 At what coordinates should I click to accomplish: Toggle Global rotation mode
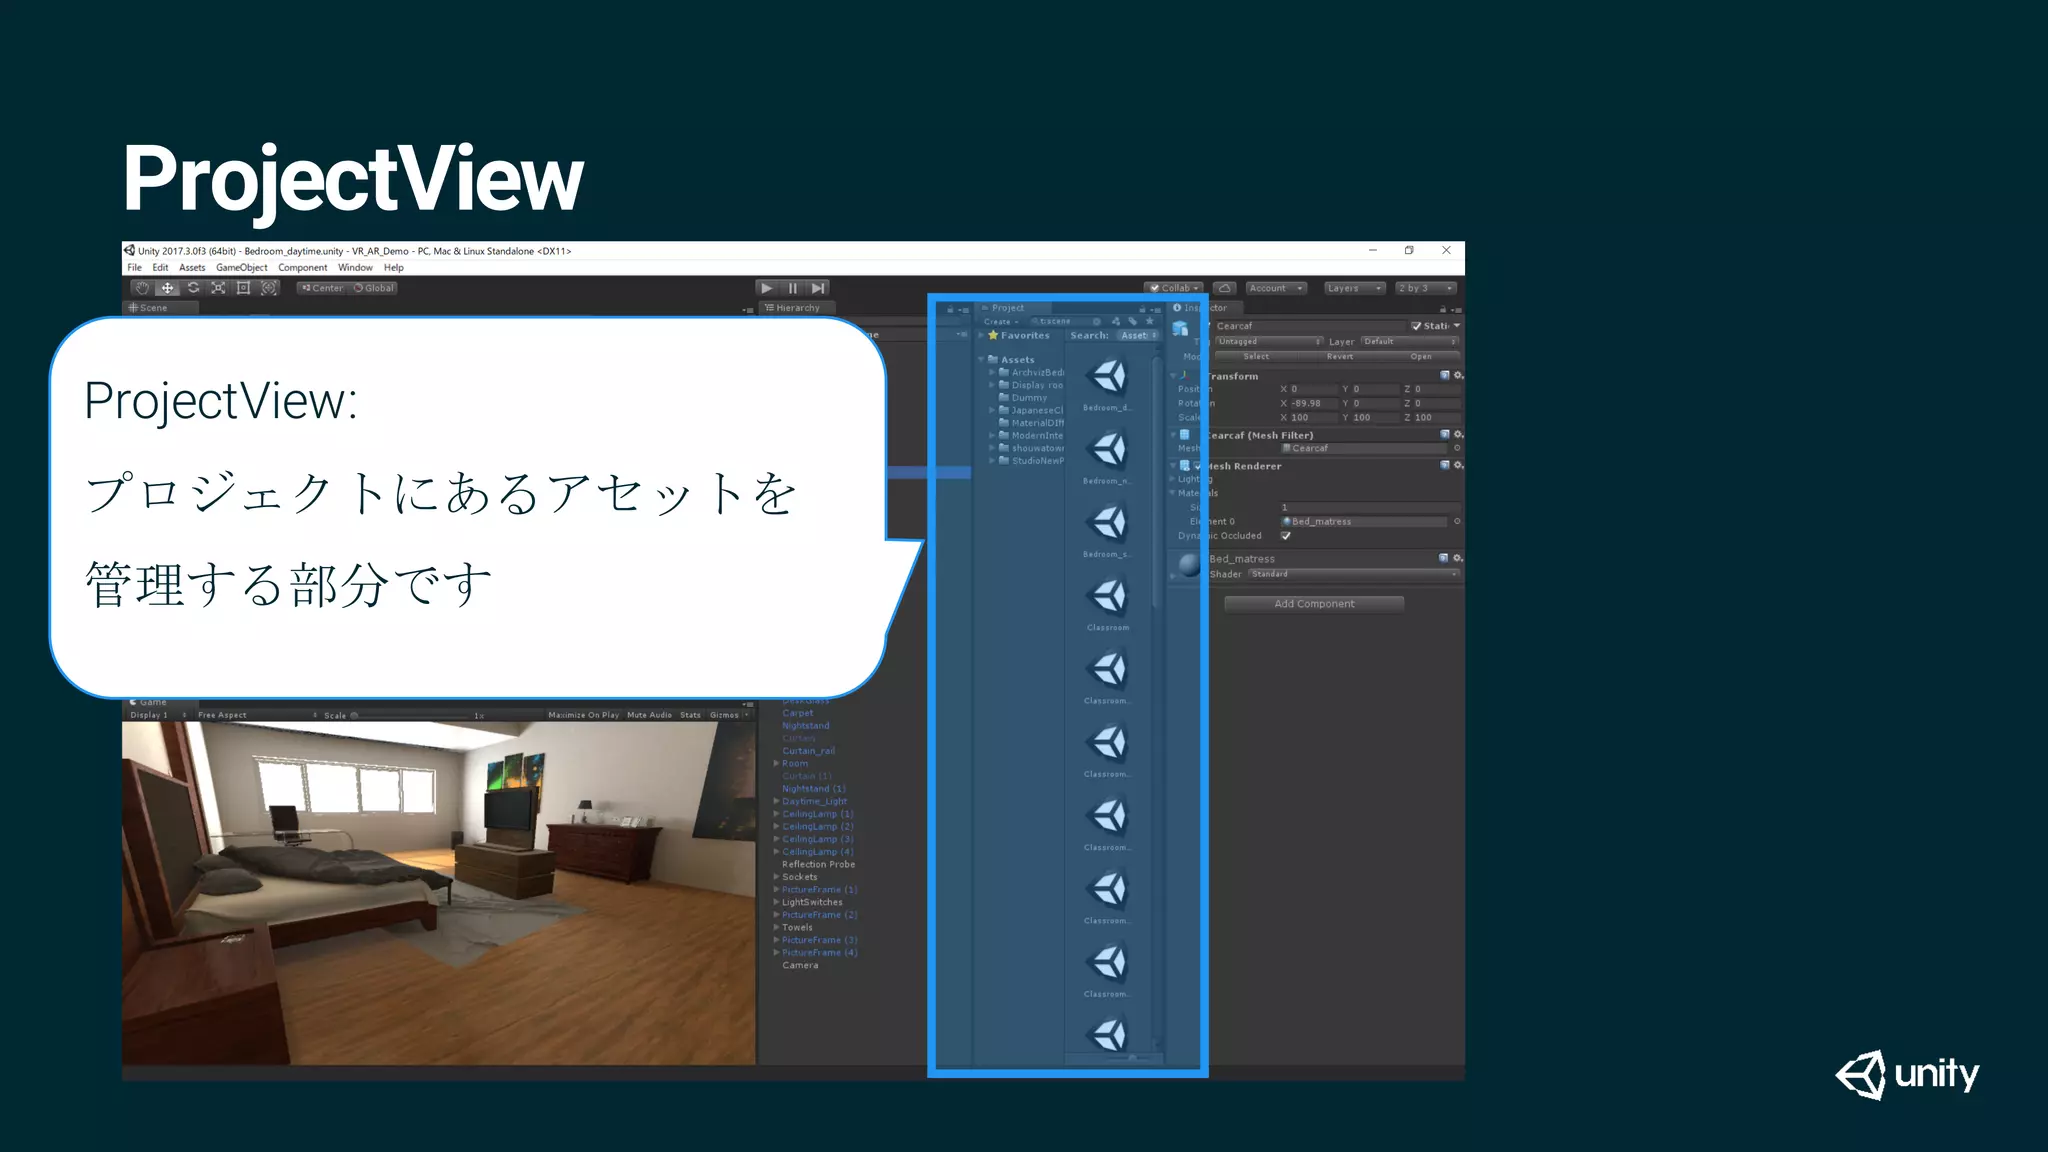[x=374, y=288]
